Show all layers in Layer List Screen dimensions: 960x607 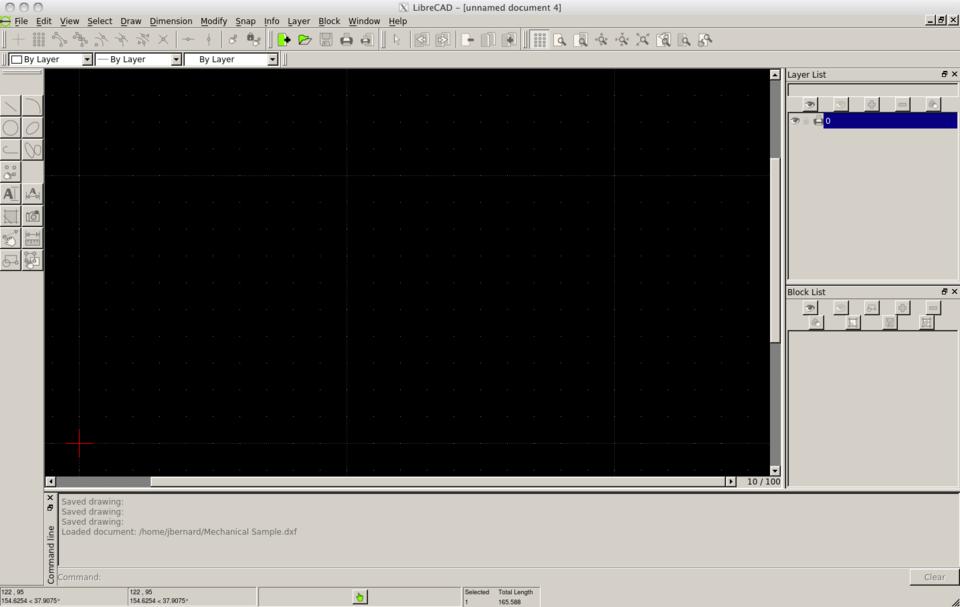point(810,104)
